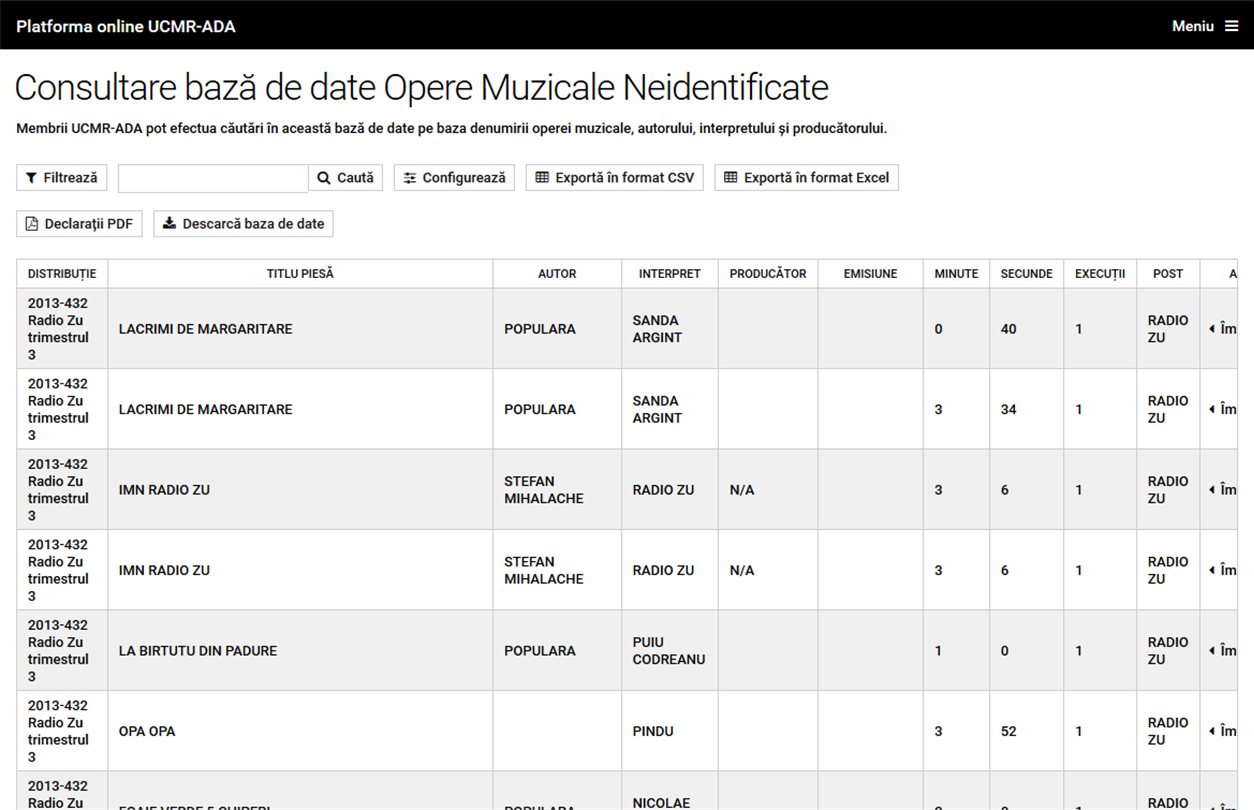Download the database with Descarcă baza de date
Screen dimensions: 1254x810
(243, 224)
